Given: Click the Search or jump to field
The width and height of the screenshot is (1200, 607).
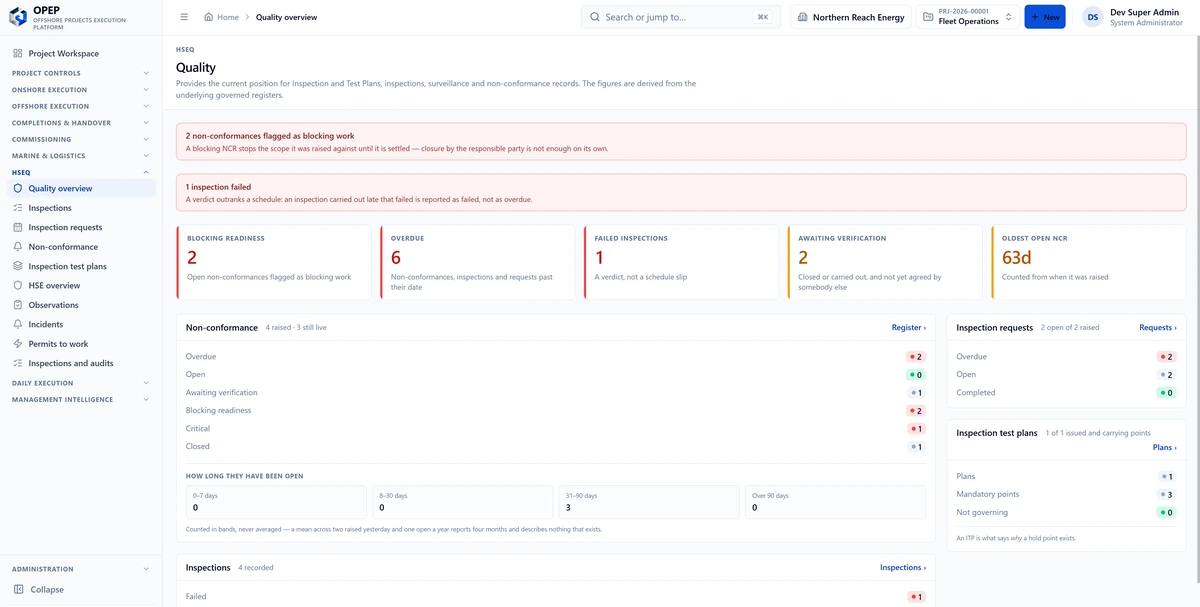Looking at the screenshot, I should (x=683, y=17).
